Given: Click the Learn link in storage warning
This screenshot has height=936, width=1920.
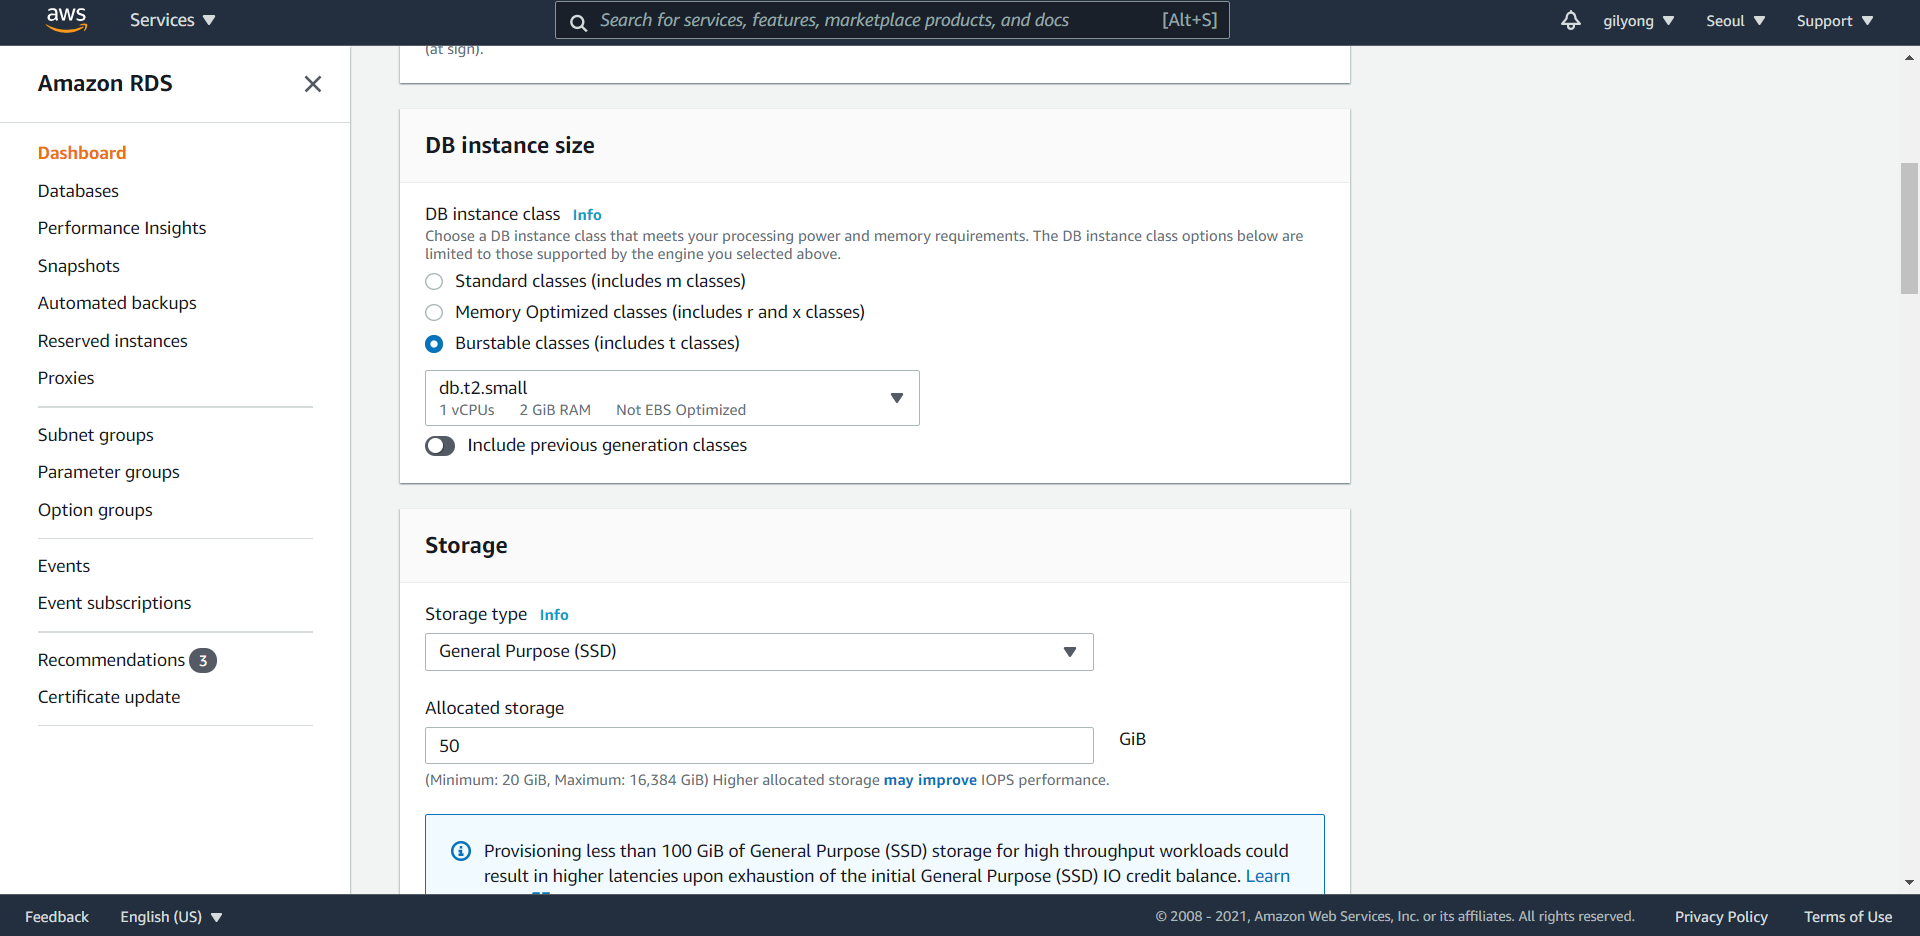Looking at the screenshot, I should click(1267, 876).
